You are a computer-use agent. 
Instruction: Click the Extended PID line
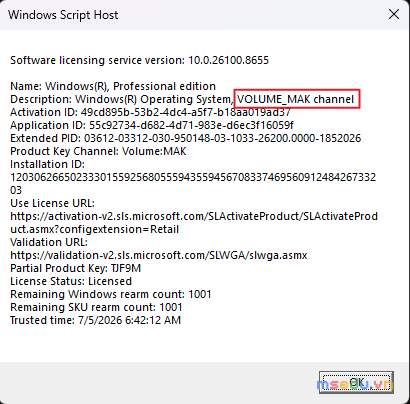[x=186, y=138]
